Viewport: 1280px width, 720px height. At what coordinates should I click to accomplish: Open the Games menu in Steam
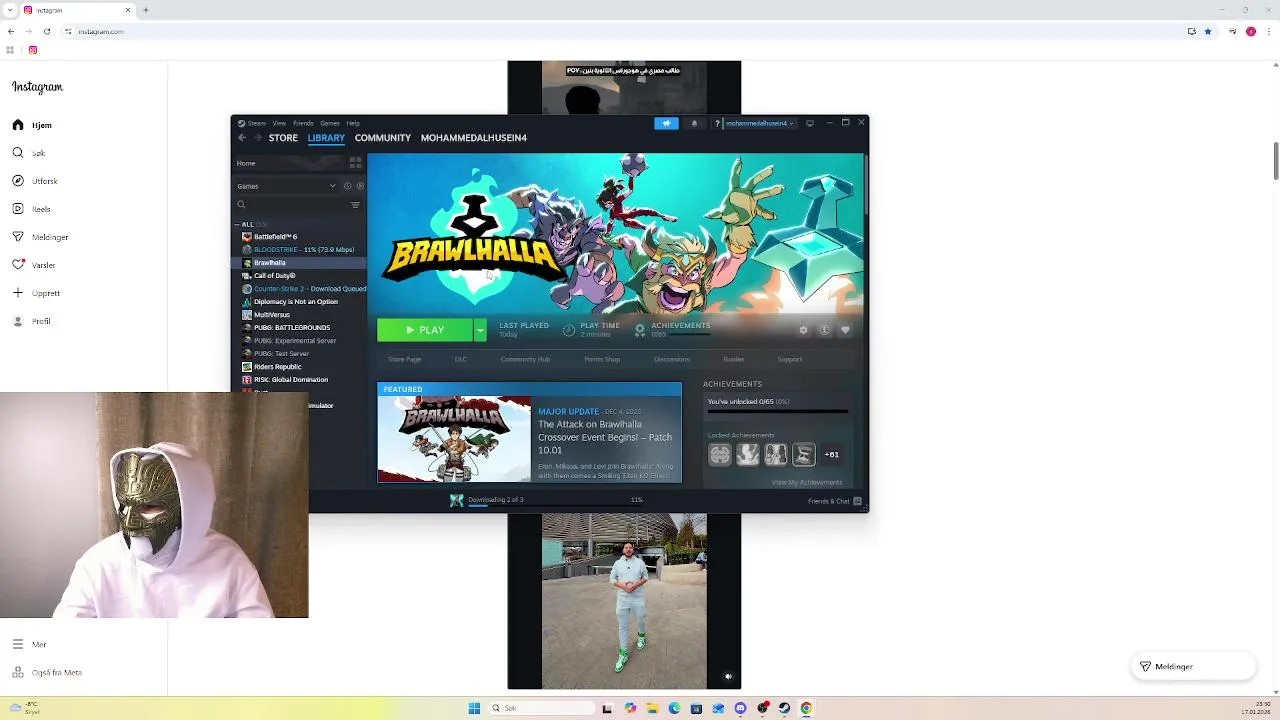[x=330, y=123]
